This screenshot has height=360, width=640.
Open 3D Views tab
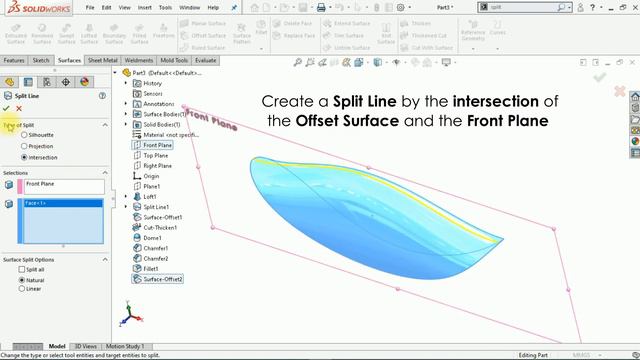85,346
